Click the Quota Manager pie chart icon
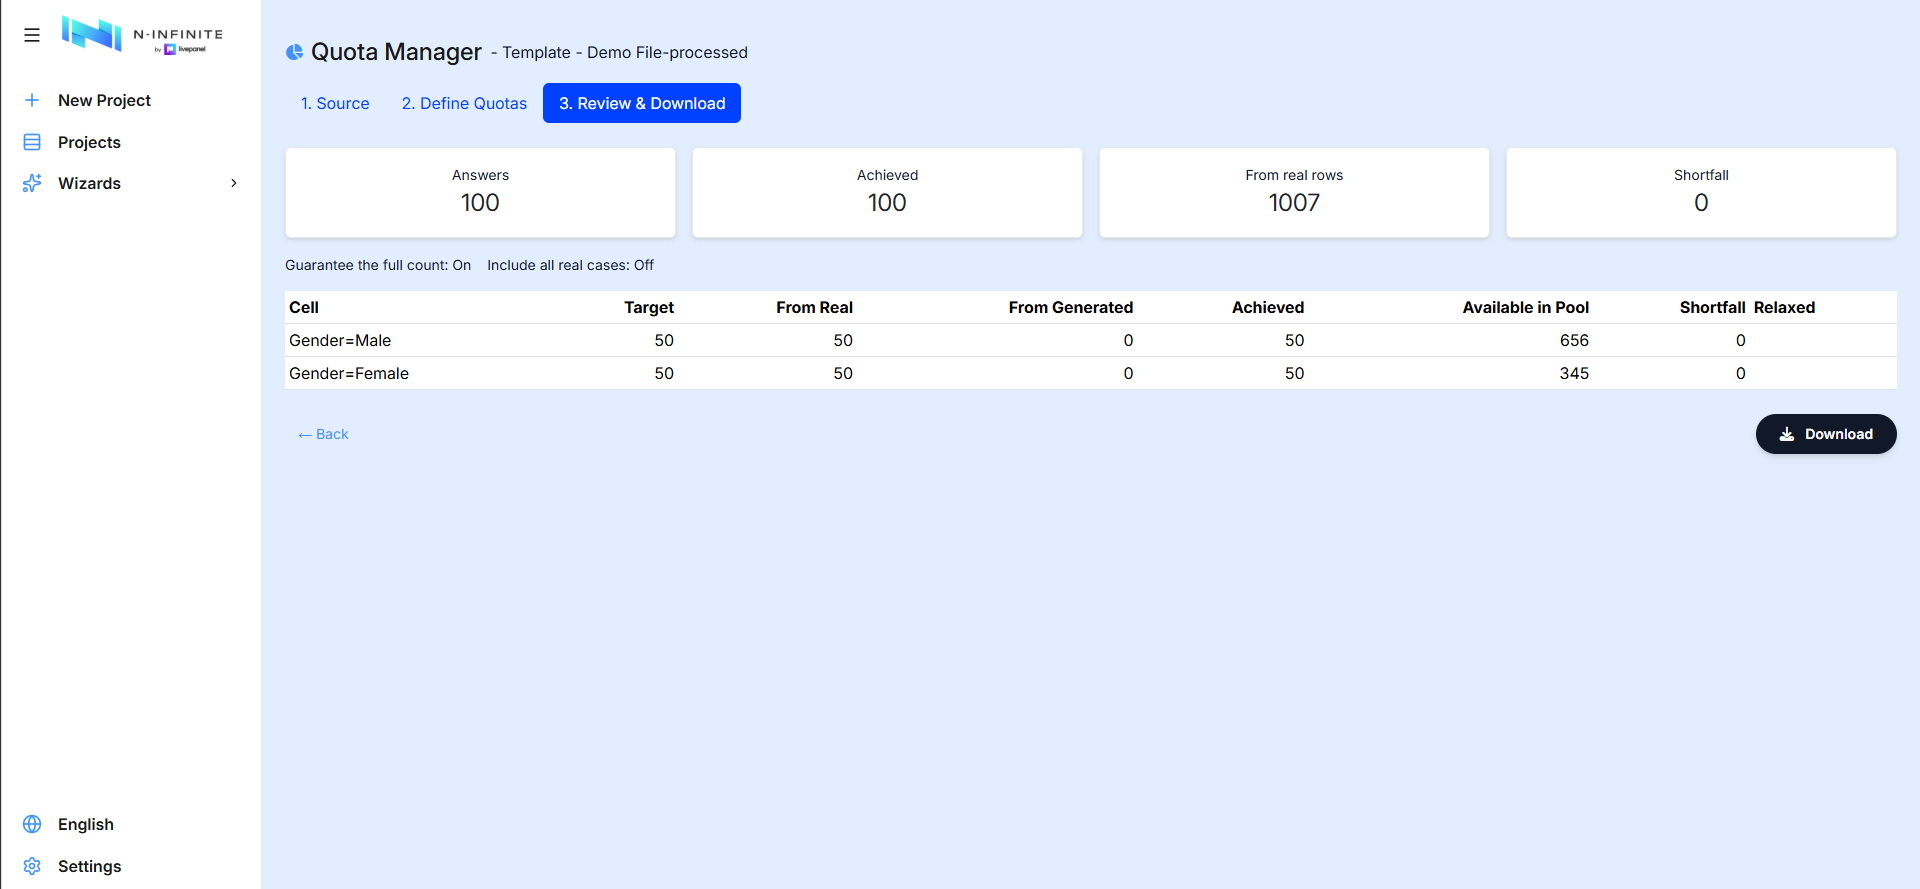This screenshot has width=1920, height=889. [294, 52]
